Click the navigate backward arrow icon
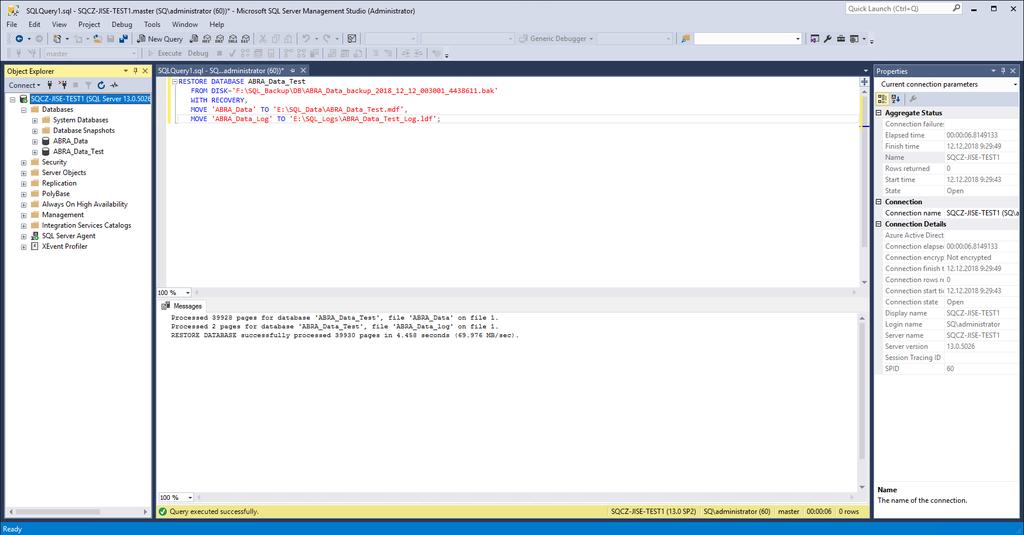Screen dimensions: 1024x535 click(x=20, y=39)
